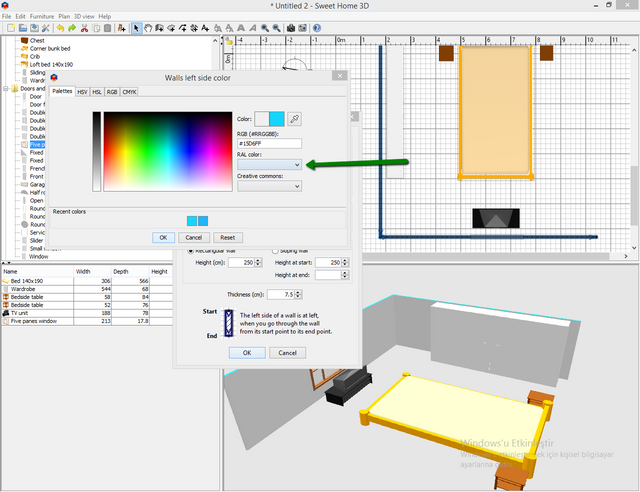Click the Undo arrow in the toolbar
The height and width of the screenshot is (492, 640).
[60, 28]
